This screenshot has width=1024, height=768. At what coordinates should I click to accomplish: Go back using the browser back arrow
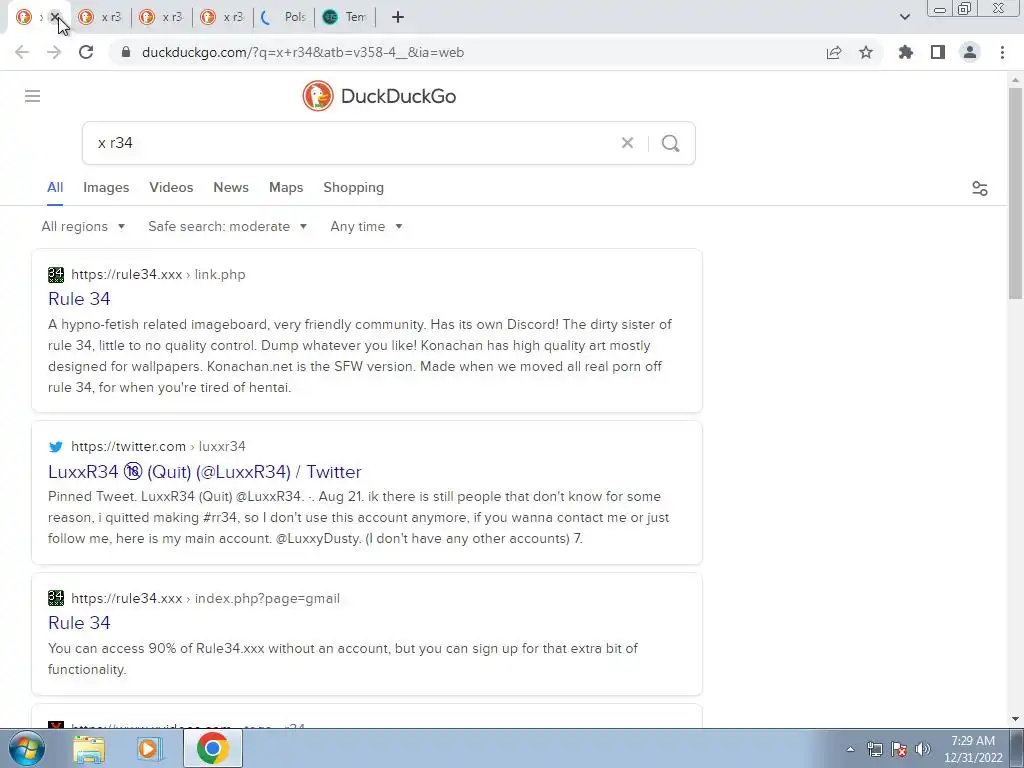(22, 52)
